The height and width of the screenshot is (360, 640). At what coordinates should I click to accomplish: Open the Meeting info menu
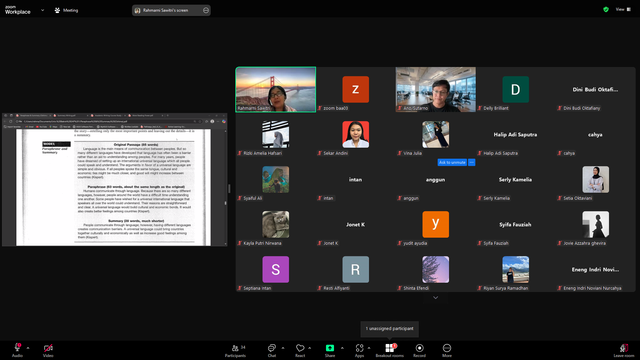pos(66,10)
